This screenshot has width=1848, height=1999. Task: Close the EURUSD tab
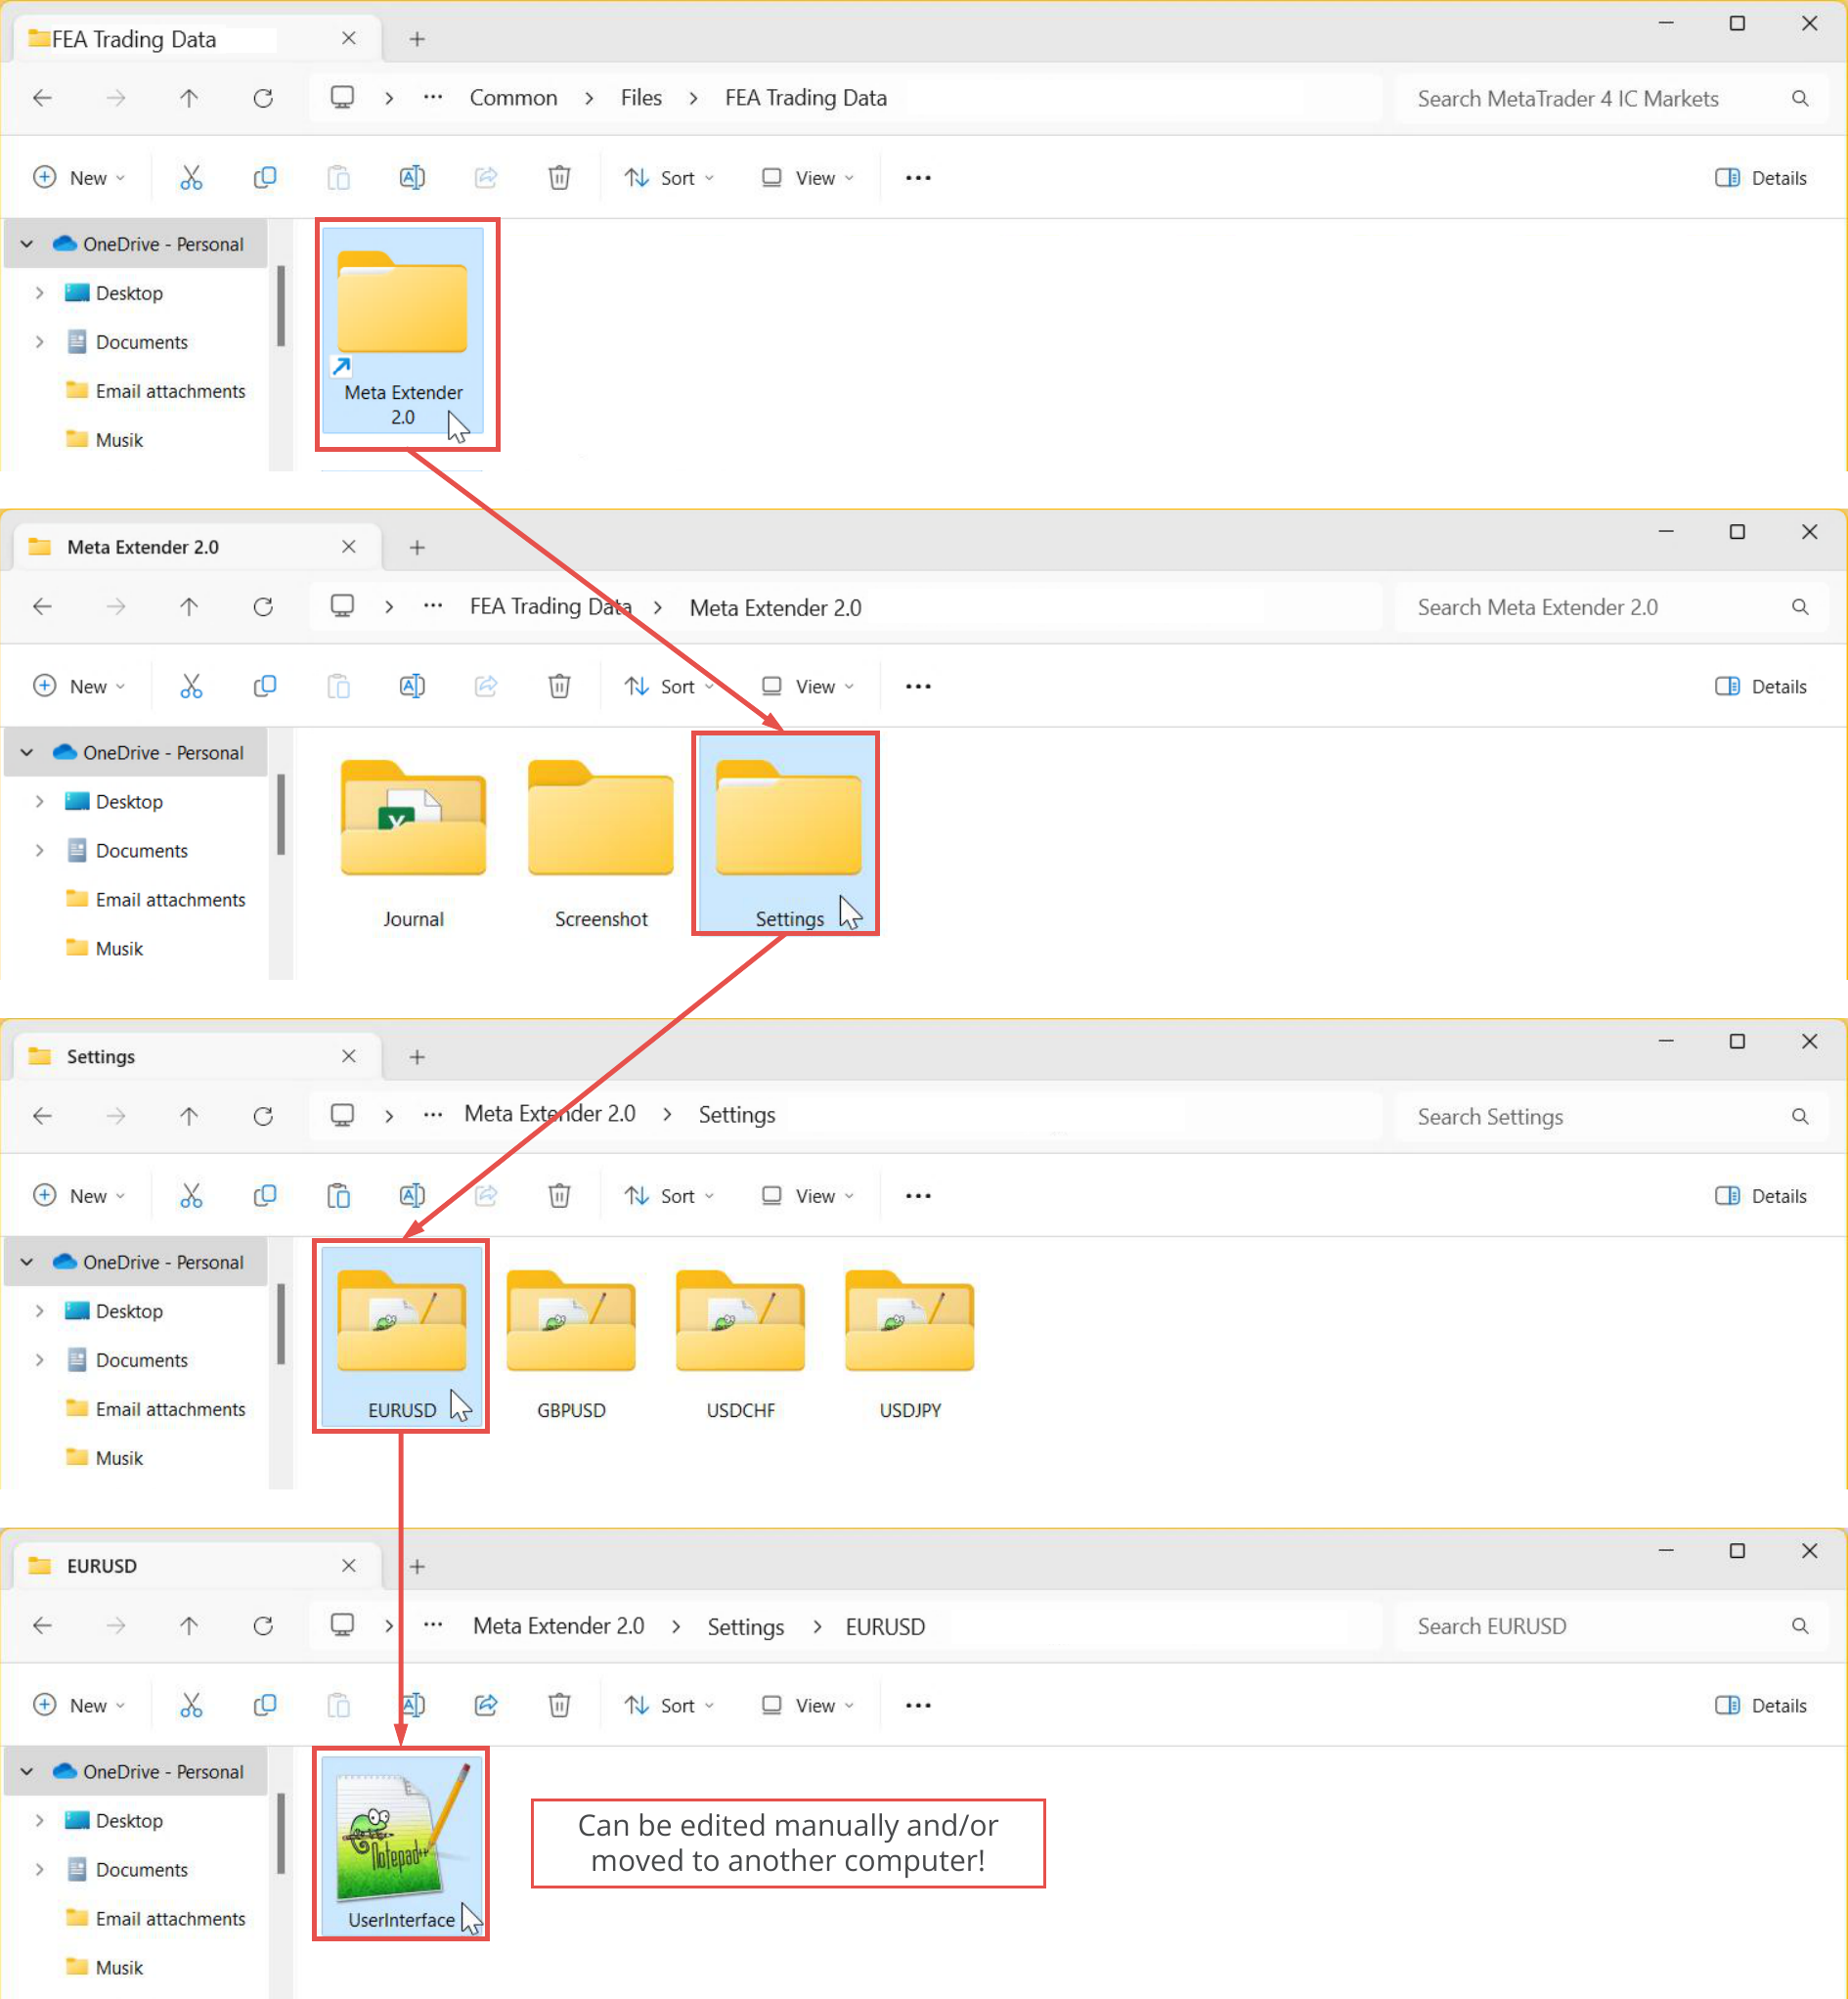[348, 1566]
